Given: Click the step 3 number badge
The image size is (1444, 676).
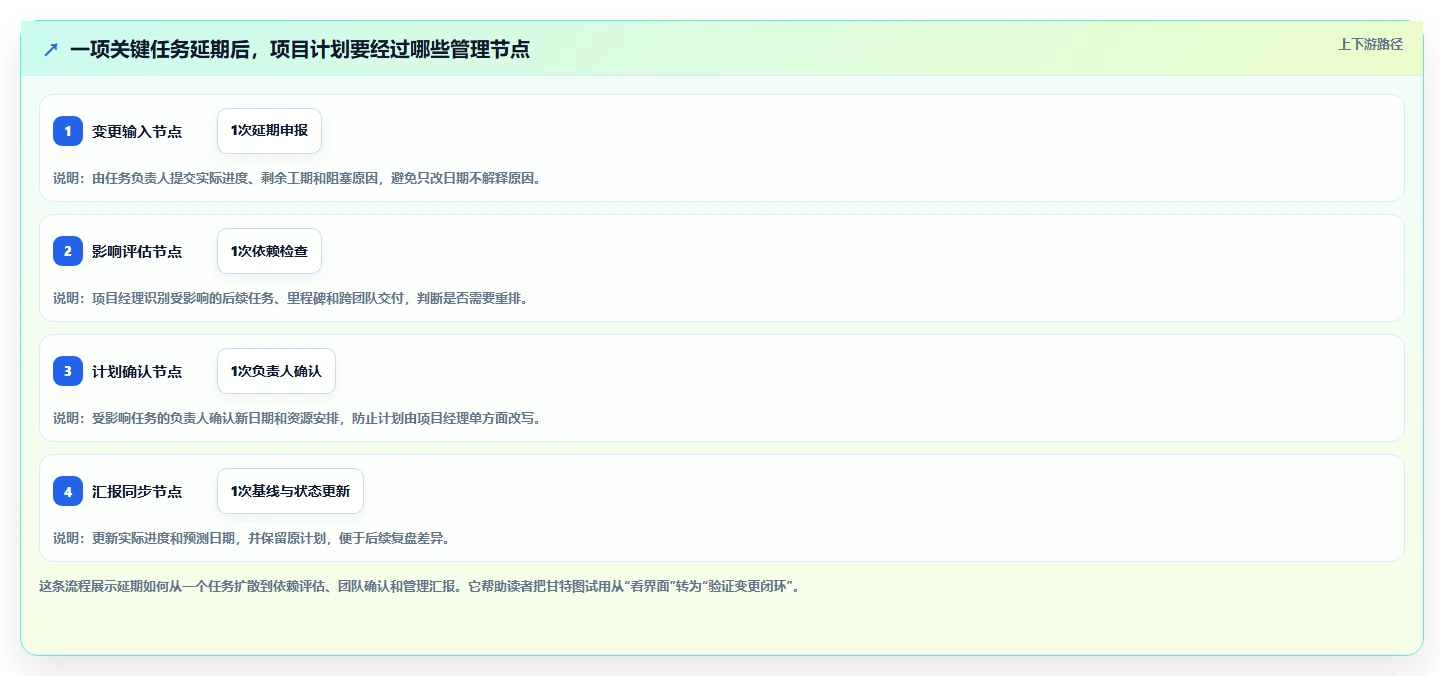Looking at the screenshot, I should tap(68, 371).
